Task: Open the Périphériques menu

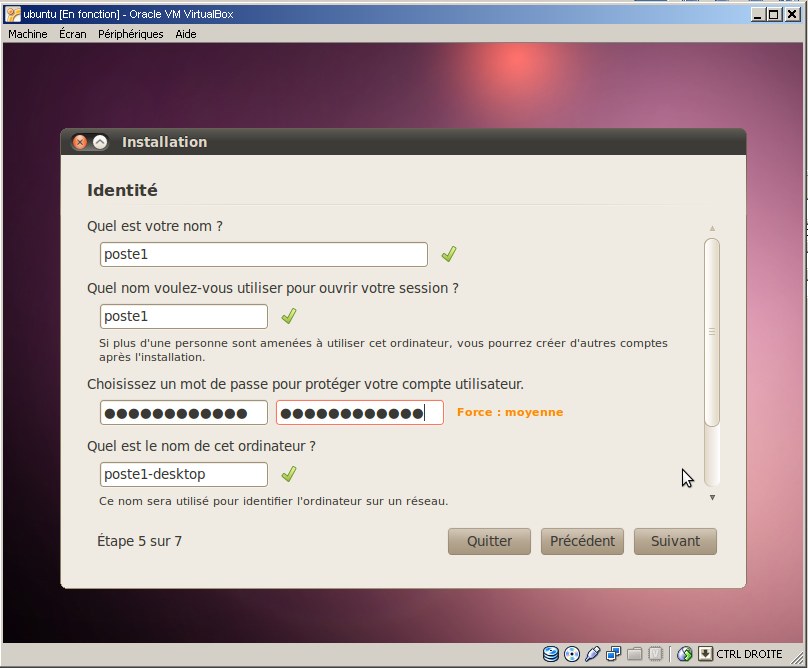Action: click(x=130, y=34)
